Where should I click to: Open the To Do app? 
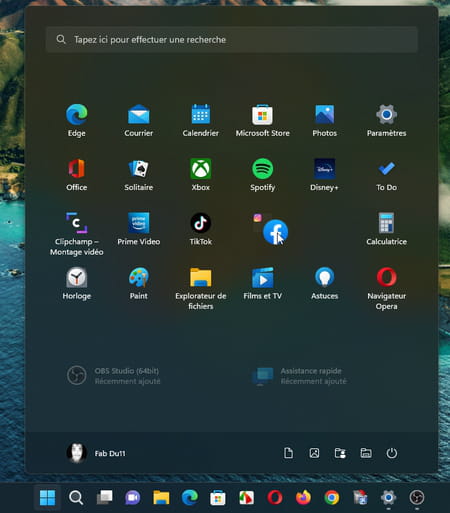pos(387,175)
